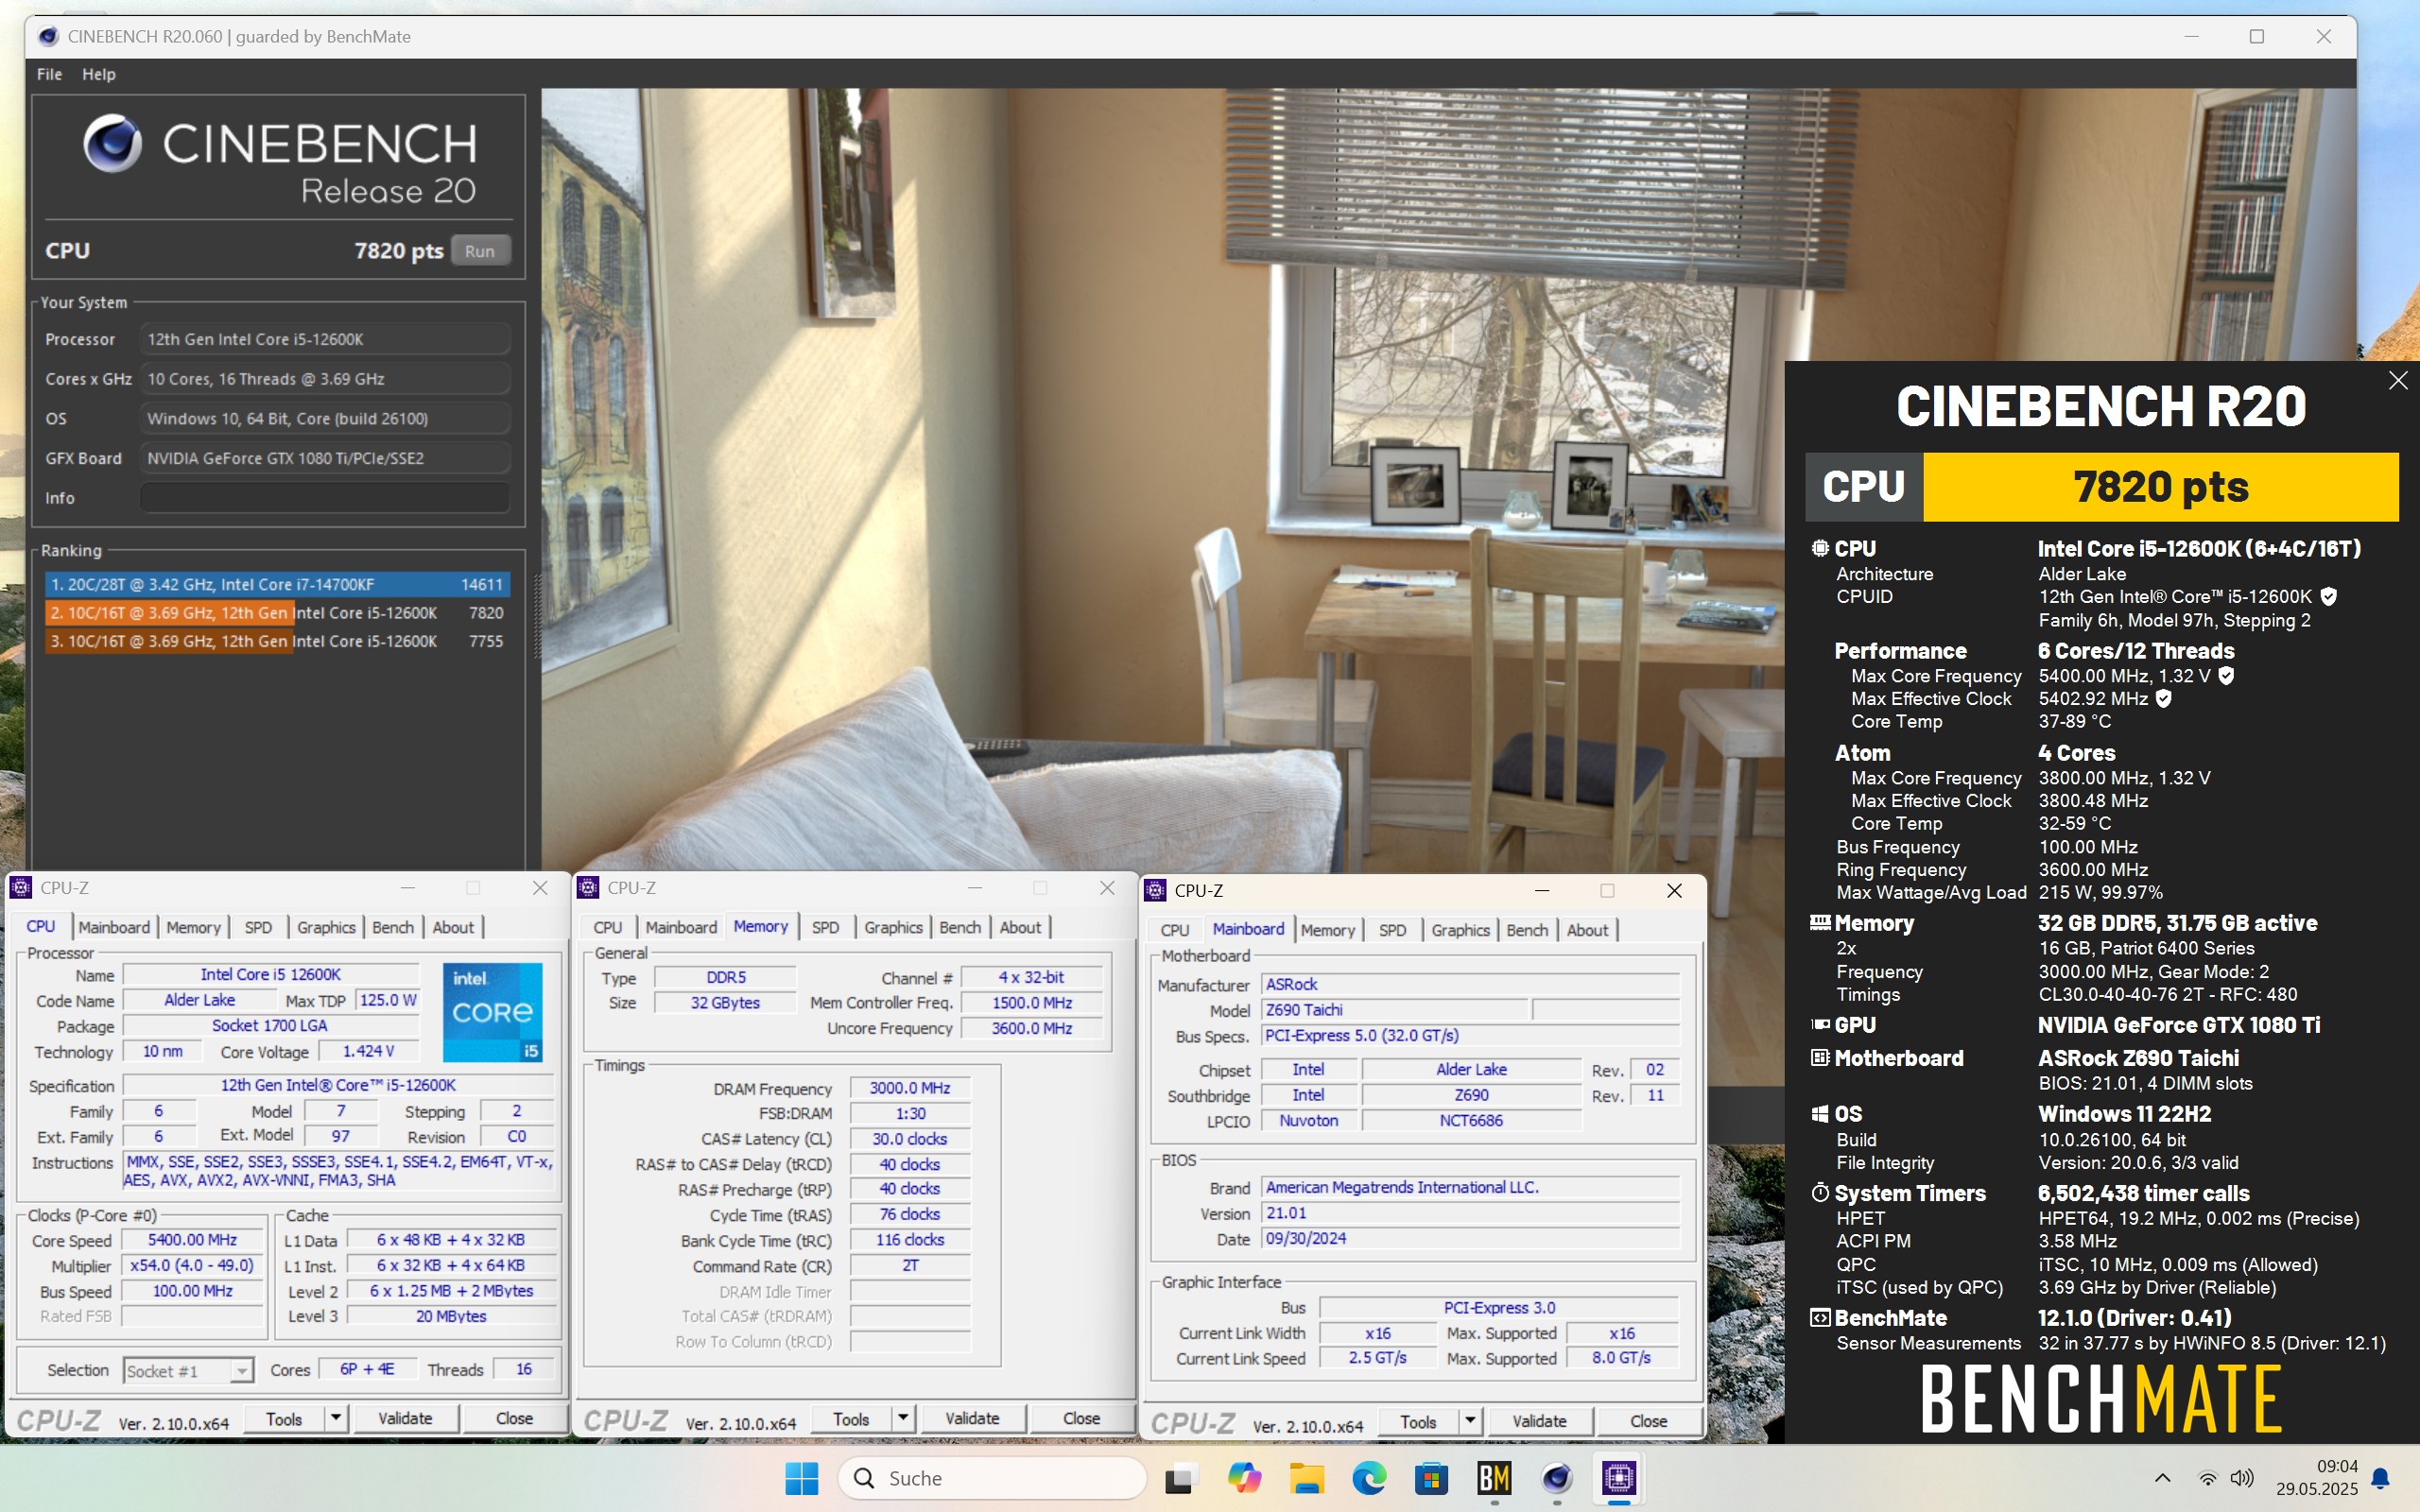Open Microsoft Store taskbar icon
Image resolution: width=2420 pixels, height=1512 pixels.
1432,1478
